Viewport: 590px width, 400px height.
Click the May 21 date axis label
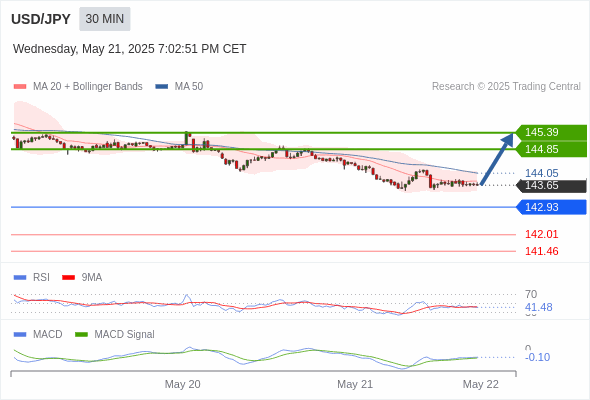point(355,384)
